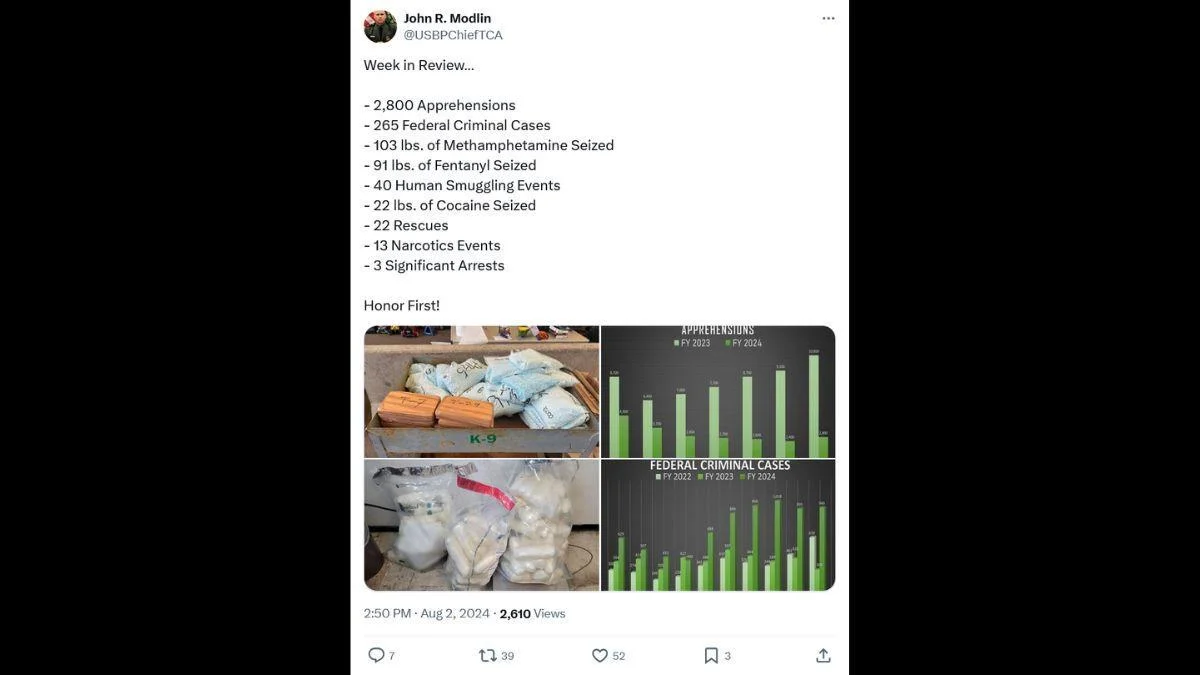Click the 39 reposts count
The width and height of the screenshot is (1200, 675).
pos(507,656)
